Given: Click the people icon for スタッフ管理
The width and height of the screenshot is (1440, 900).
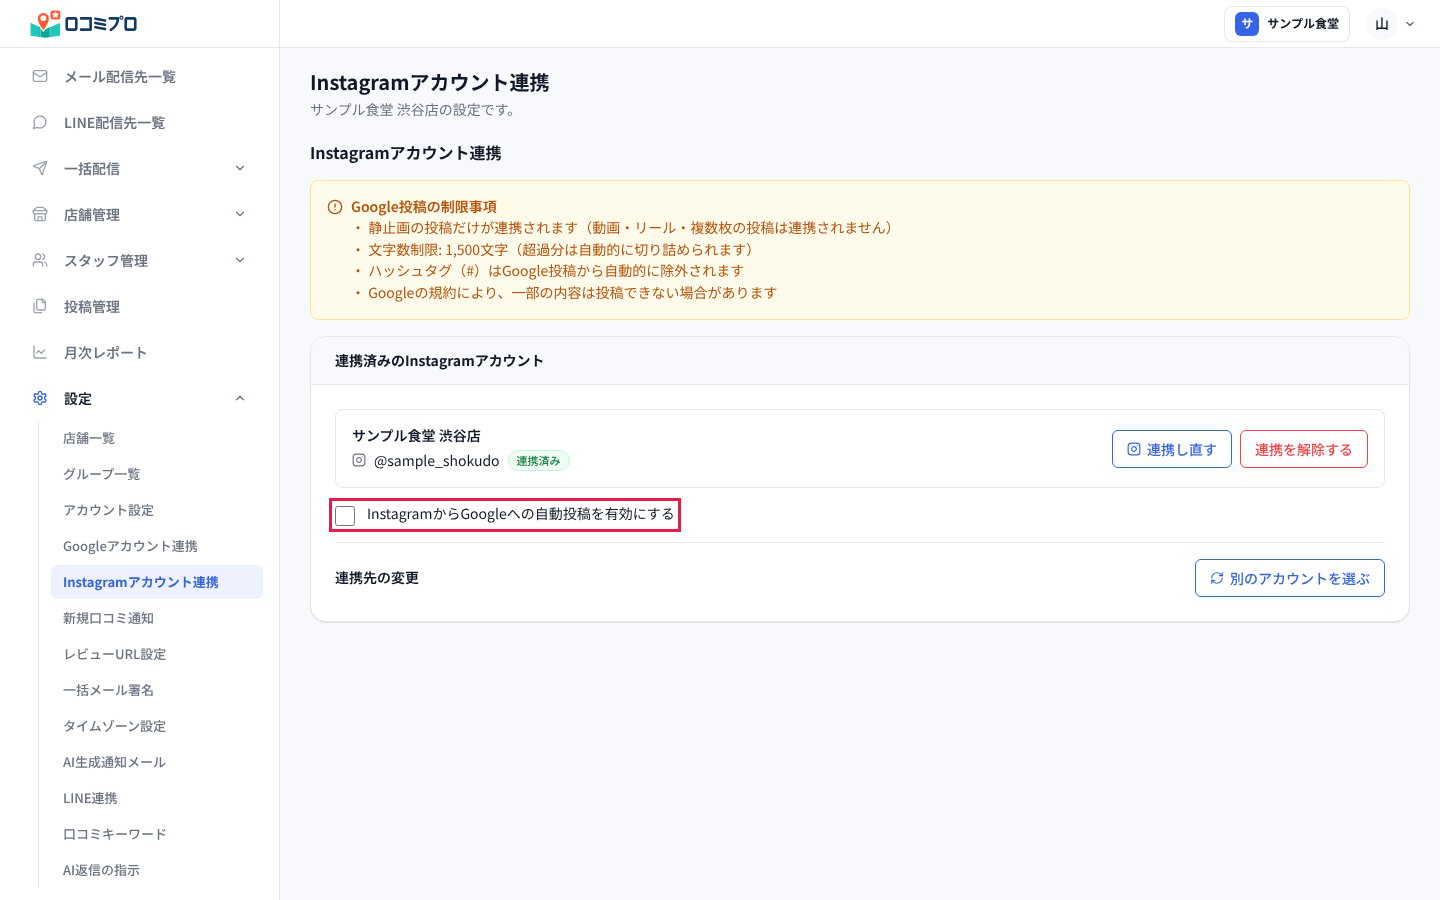Looking at the screenshot, I should [40, 260].
